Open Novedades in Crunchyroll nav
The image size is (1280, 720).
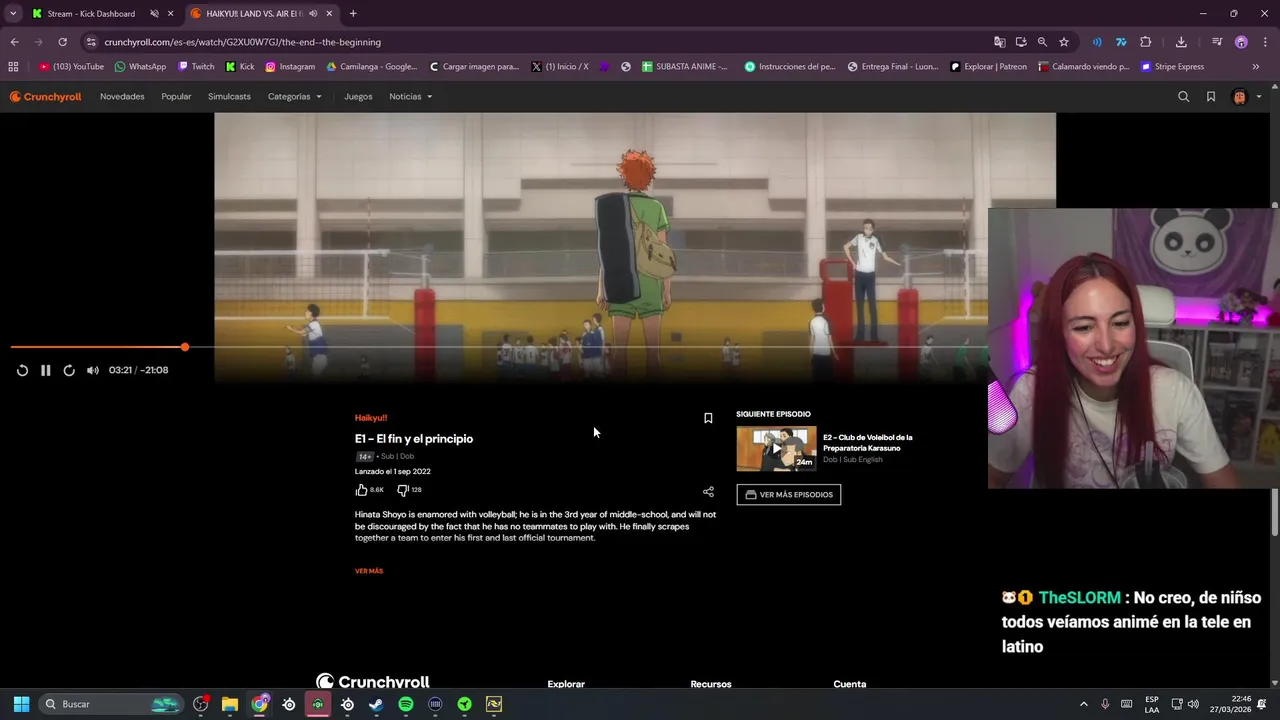(x=122, y=97)
